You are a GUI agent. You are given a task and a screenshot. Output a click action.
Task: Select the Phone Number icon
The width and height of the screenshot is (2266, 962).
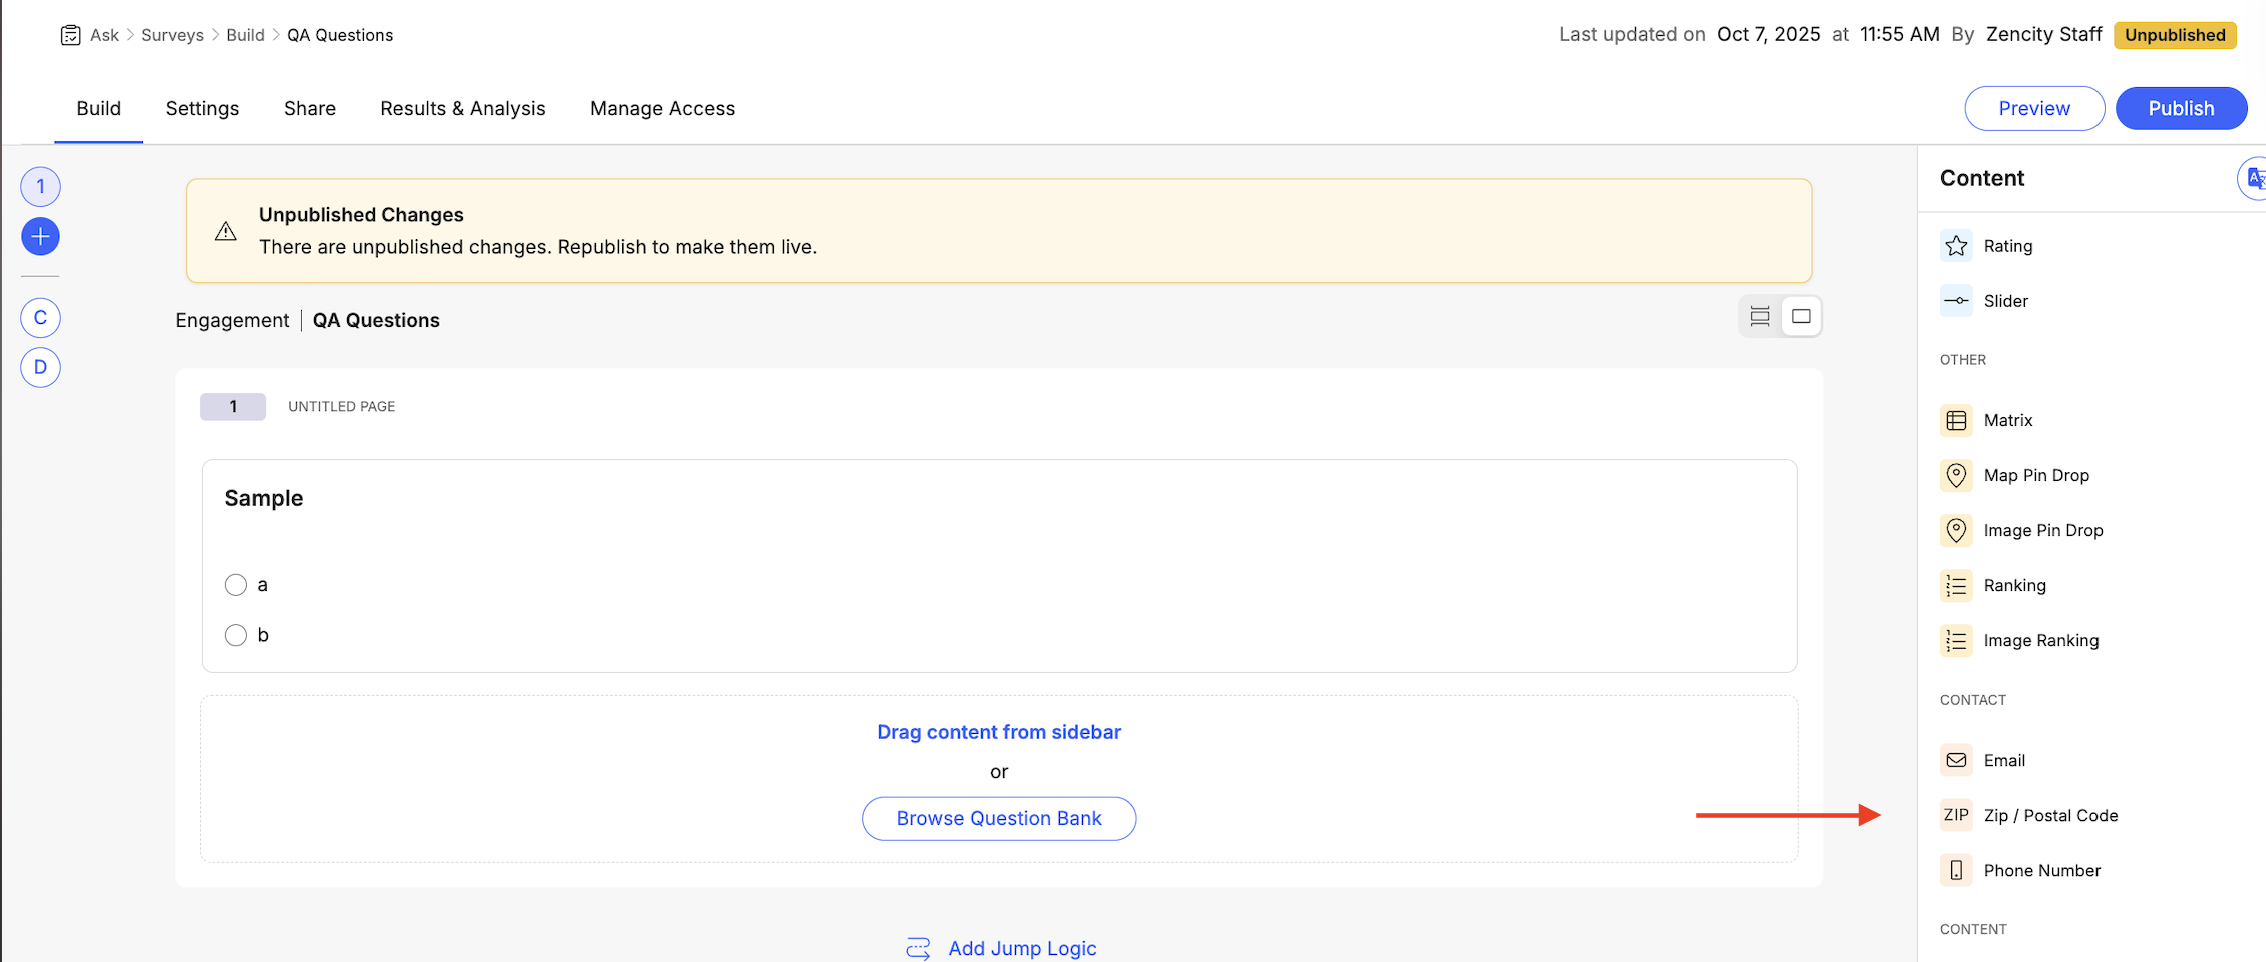(1956, 870)
